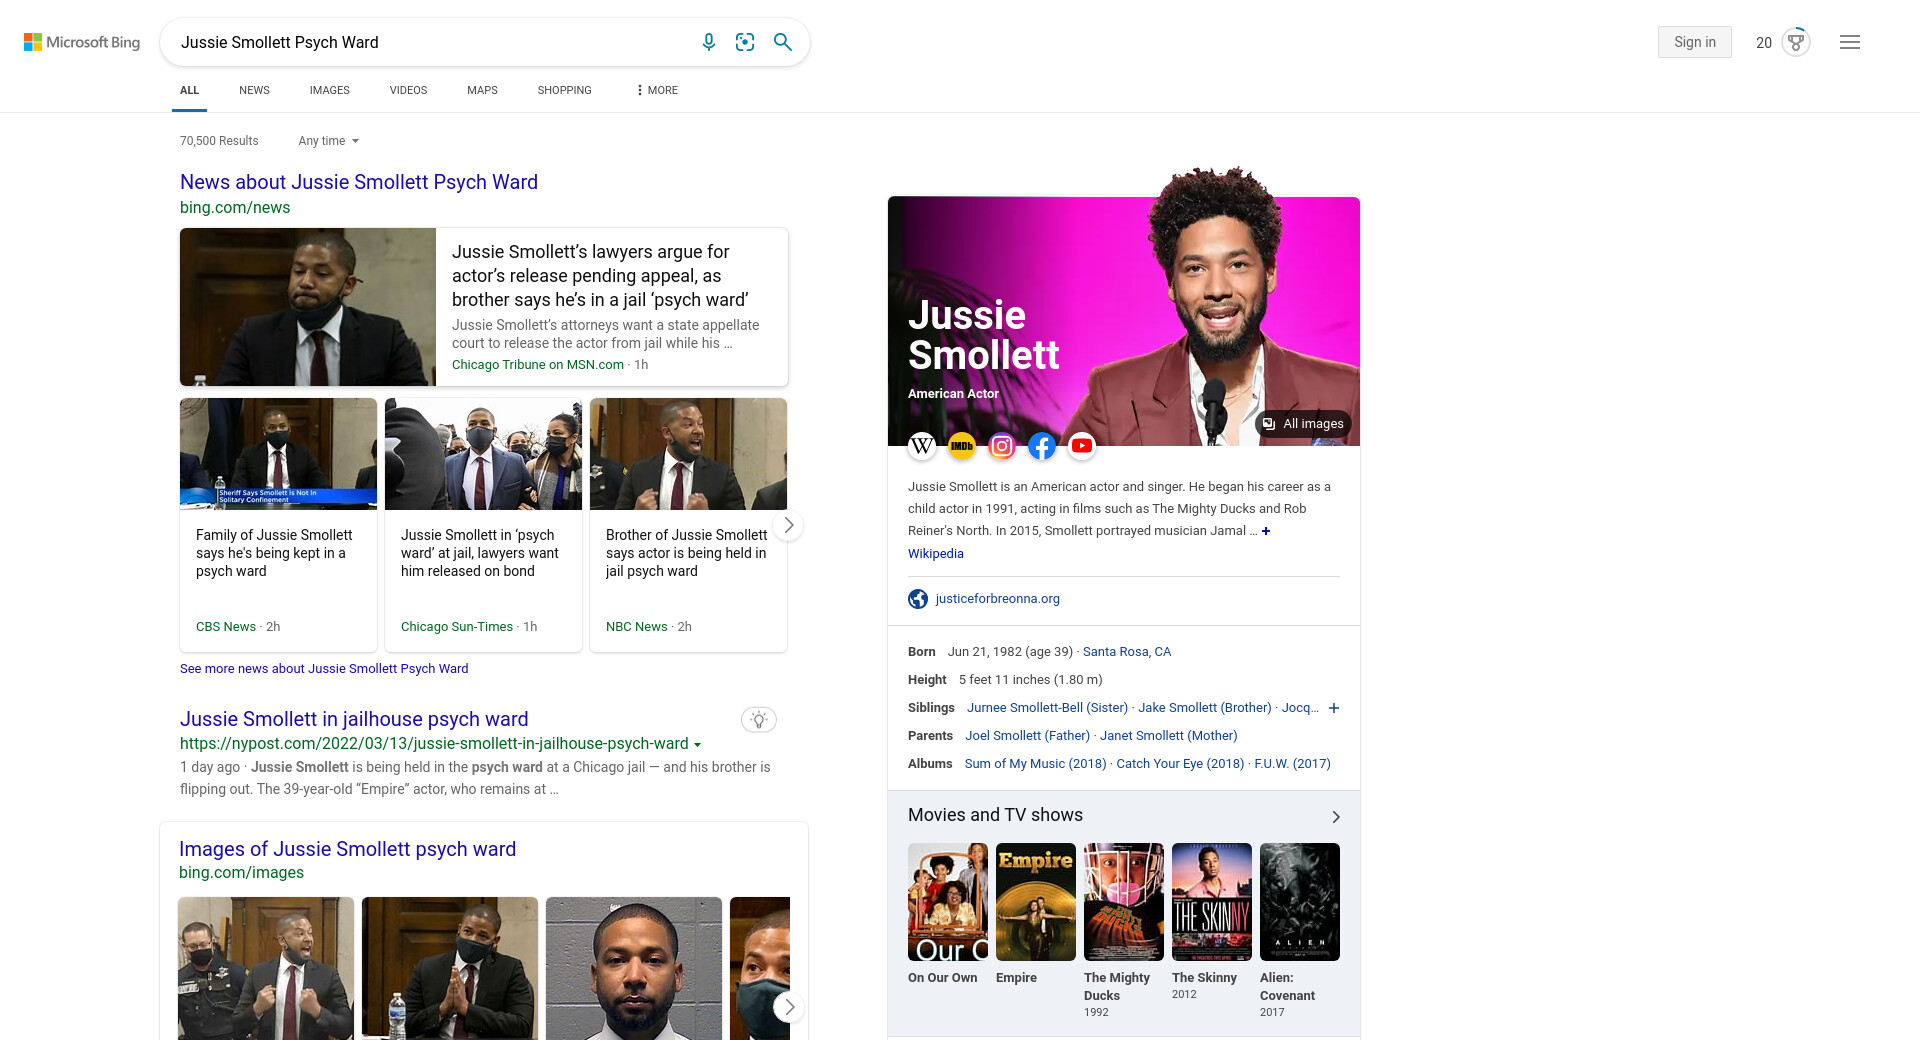Open Microsoft Rewards trophy icon
This screenshot has height=1040, width=1920.
[x=1796, y=42]
